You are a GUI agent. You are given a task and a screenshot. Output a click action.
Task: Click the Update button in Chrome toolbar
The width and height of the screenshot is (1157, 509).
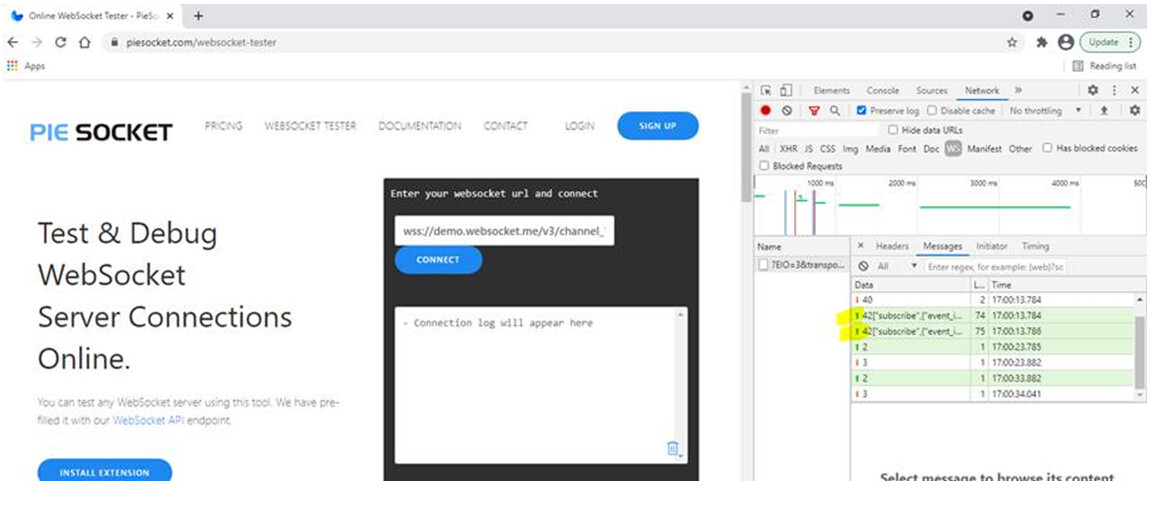tap(1111, 42)
